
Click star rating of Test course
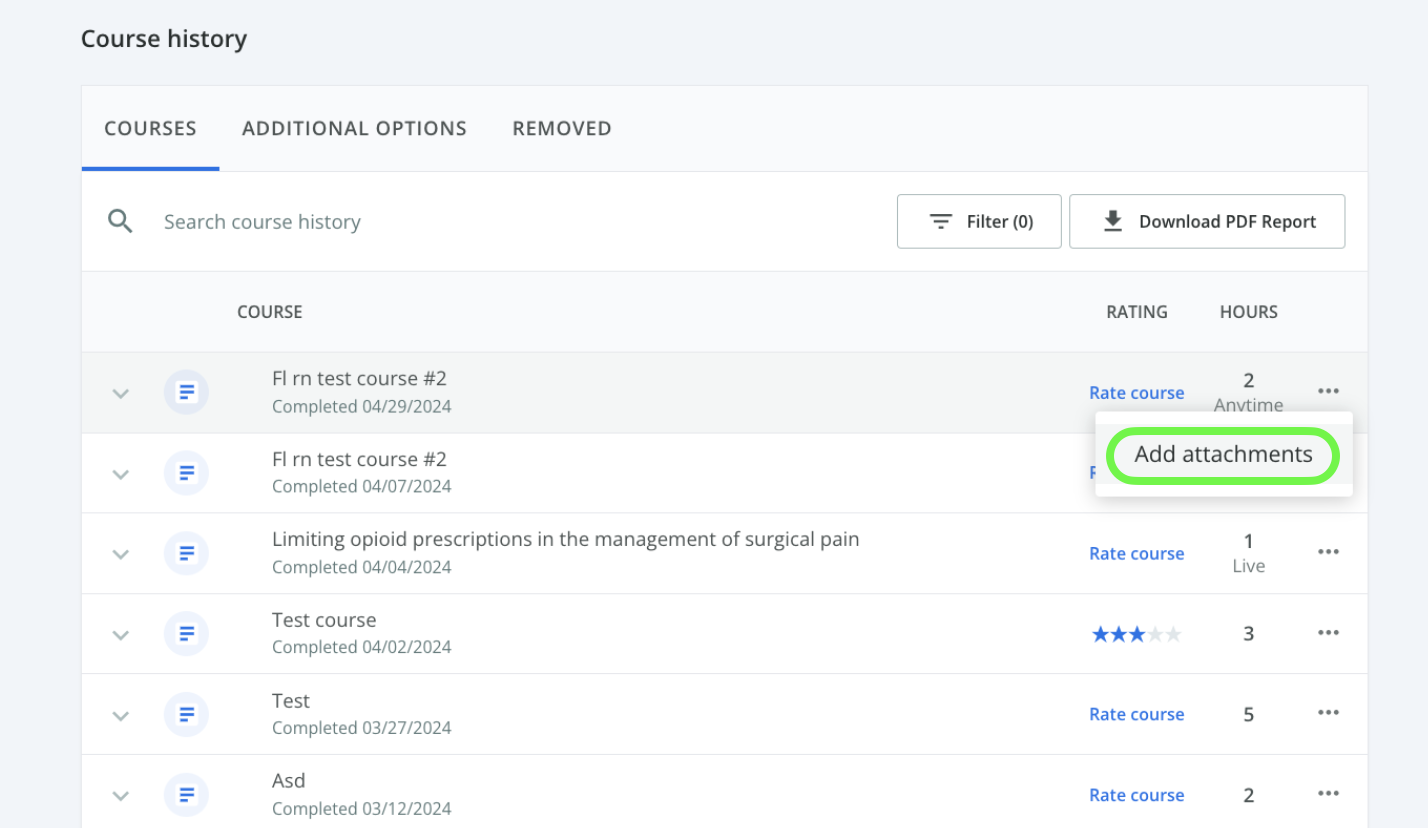pos(1136,634)
